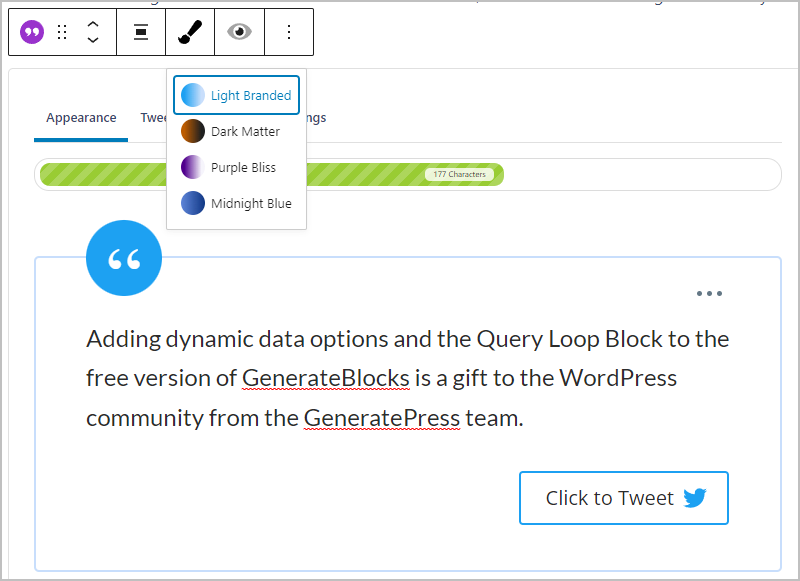Choose Light Branded from the style dropdown

[x=236, y=95]
